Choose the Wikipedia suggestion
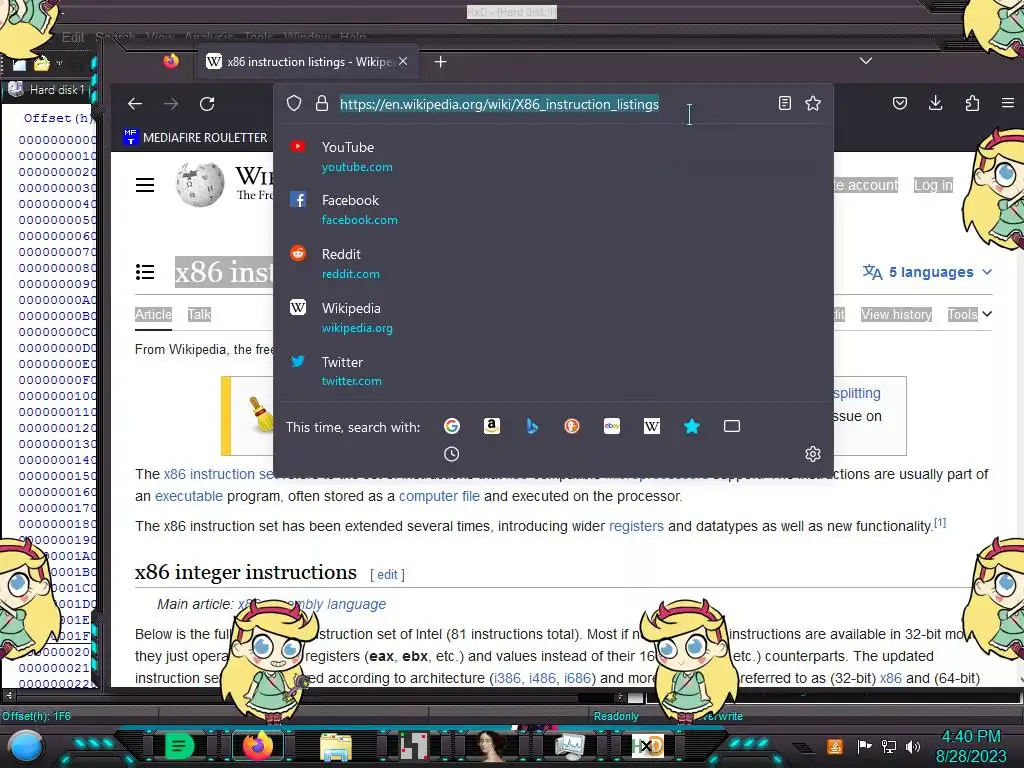1024x768 pixels. point(552,317)
